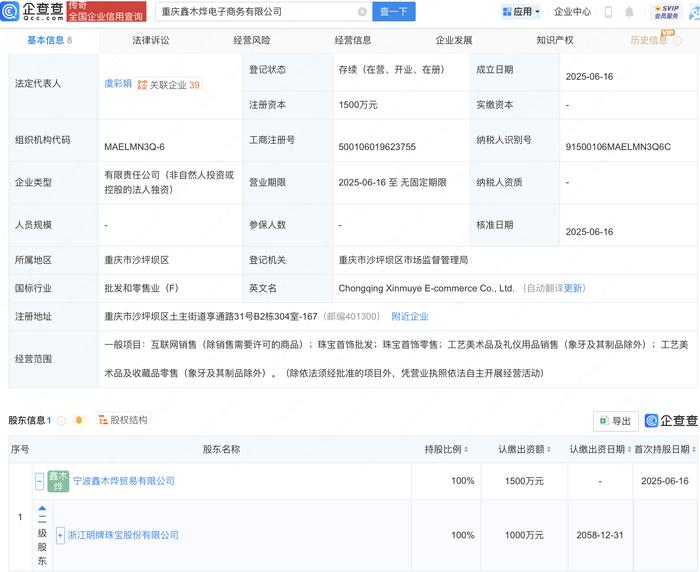Click 存续（在营、开业、在册） status text
Screen dimensions: 700x572
392,70
